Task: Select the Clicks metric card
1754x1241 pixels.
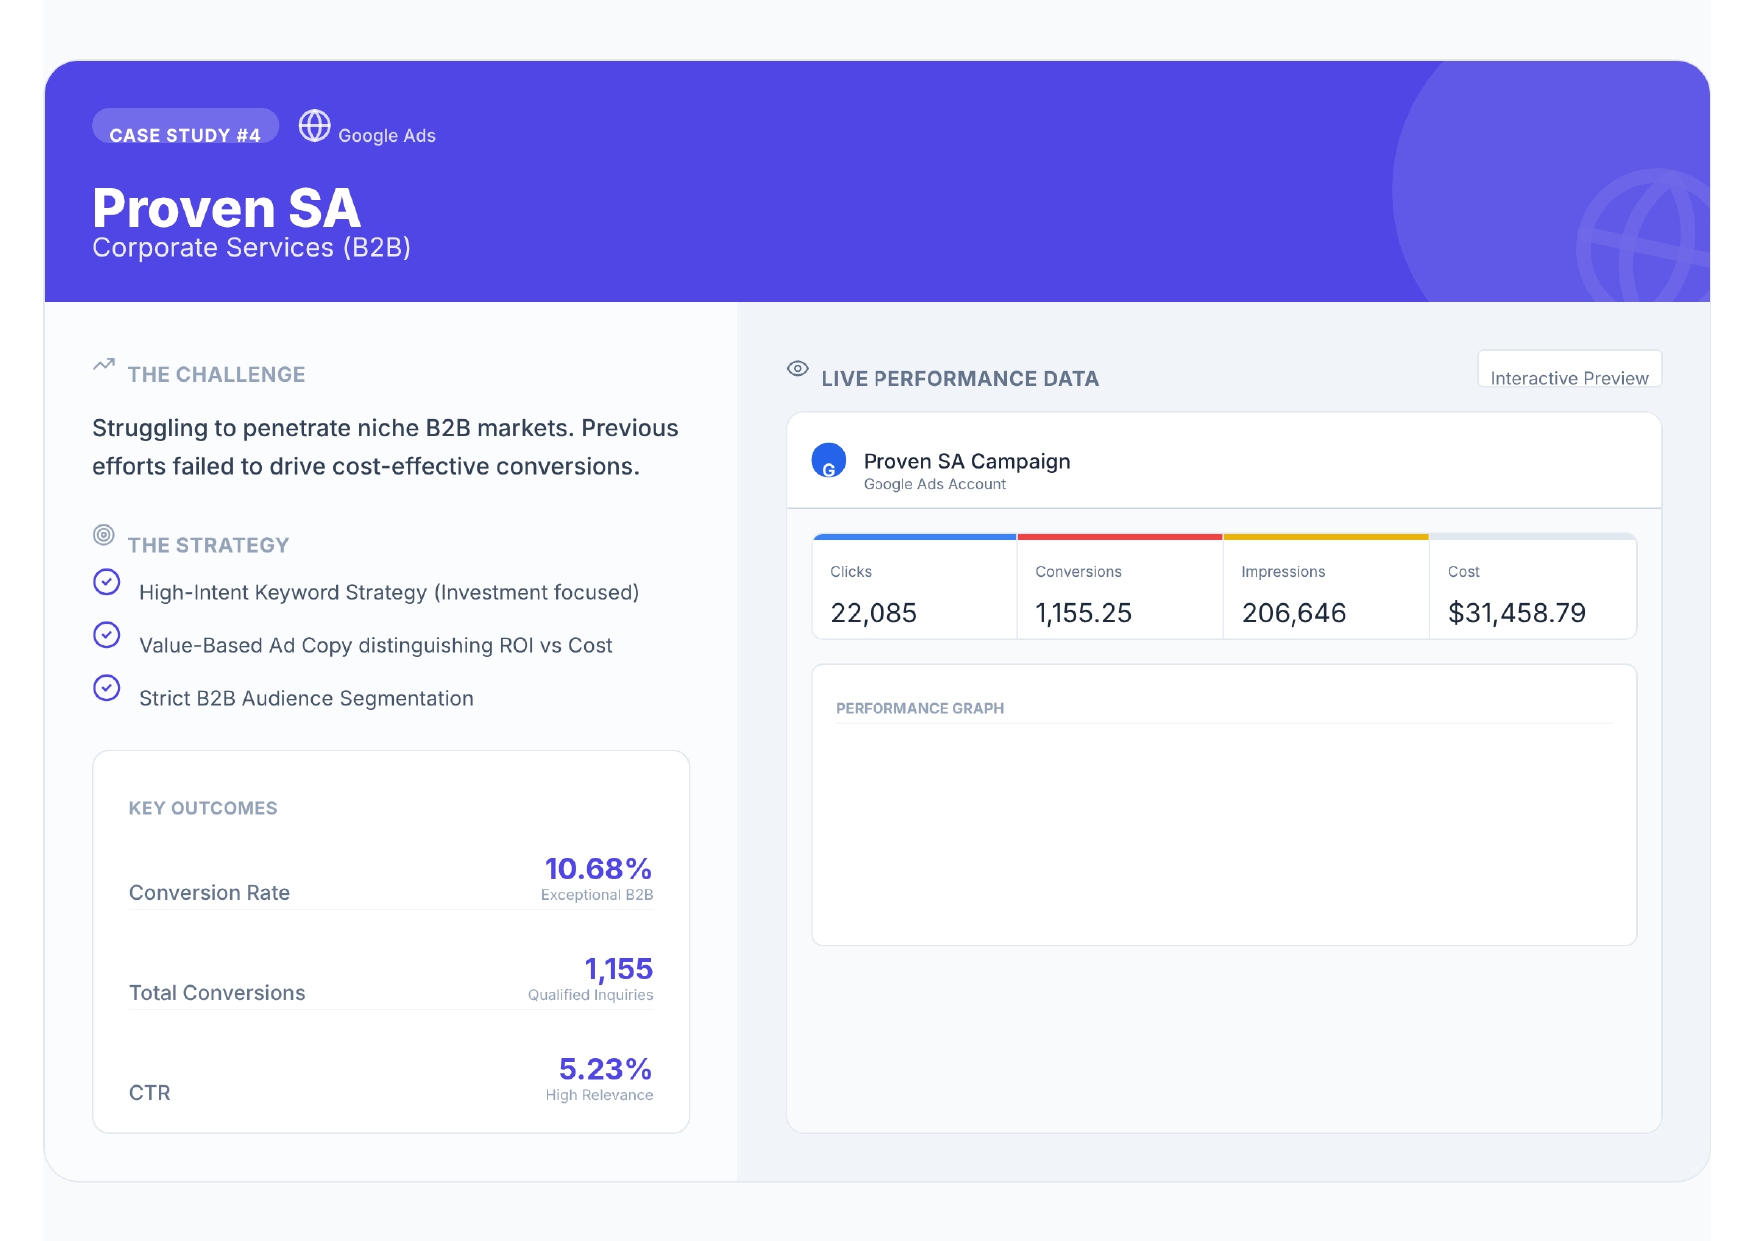Action: click(x=915, y=587)
